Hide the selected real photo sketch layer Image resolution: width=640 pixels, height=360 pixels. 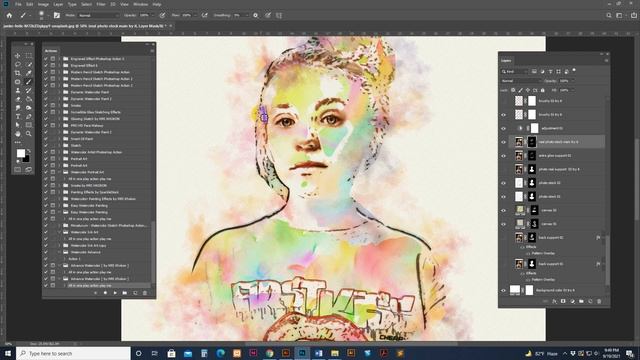click(503, 142)
